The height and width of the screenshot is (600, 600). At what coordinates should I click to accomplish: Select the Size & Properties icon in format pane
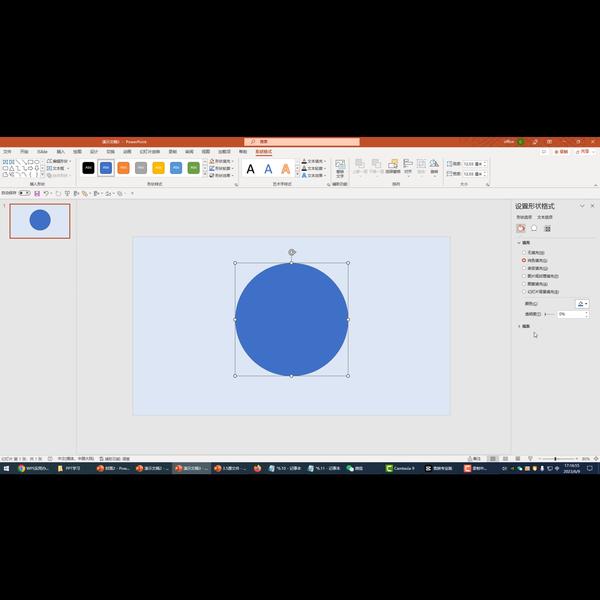click(x=548, y=228)
